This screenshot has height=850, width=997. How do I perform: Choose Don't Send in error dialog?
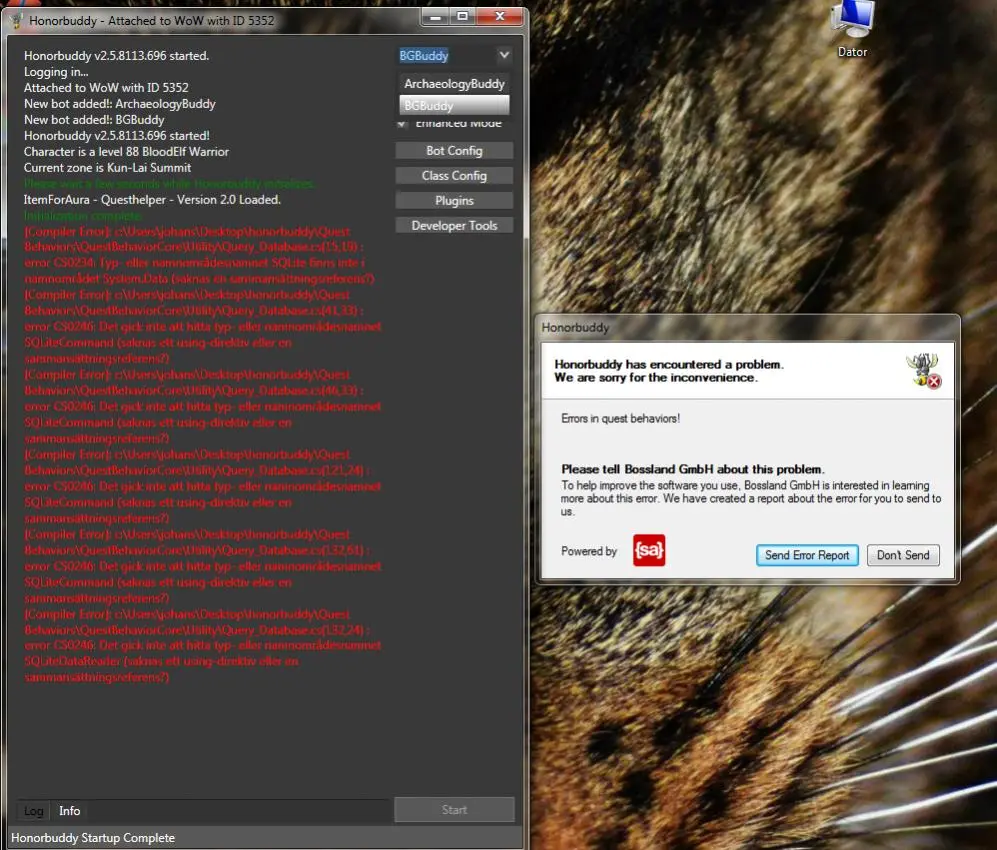[x=903, y=555]
